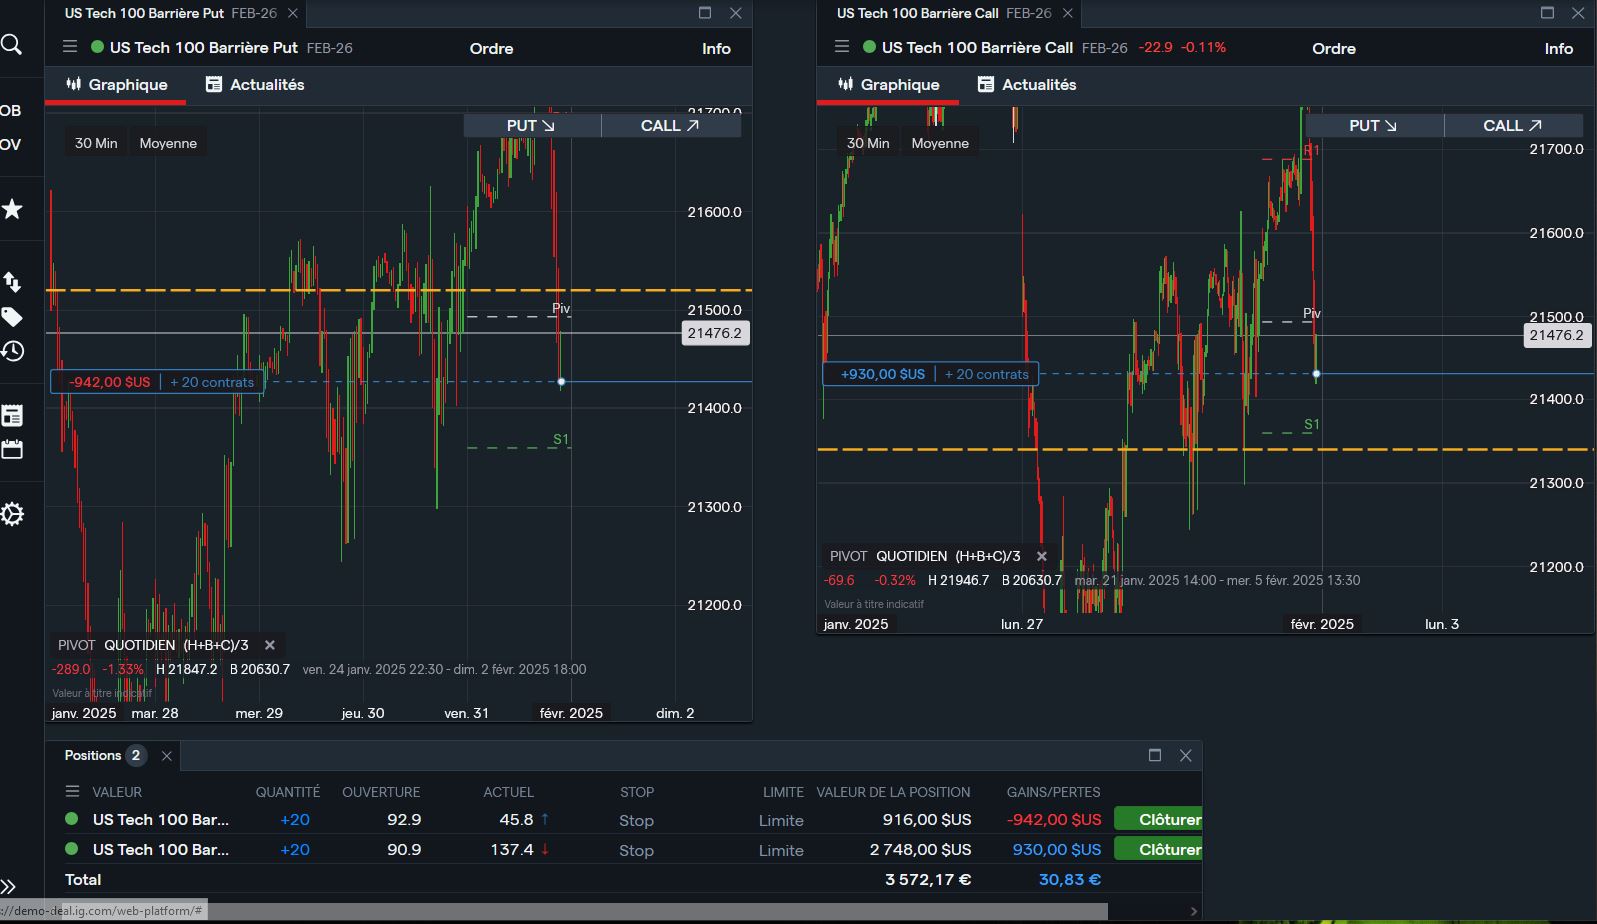Switch to the Graphique tab in the Put window
Image resolution: width=1597 pixels, height=924 pixels.
(x=116, y=85)
